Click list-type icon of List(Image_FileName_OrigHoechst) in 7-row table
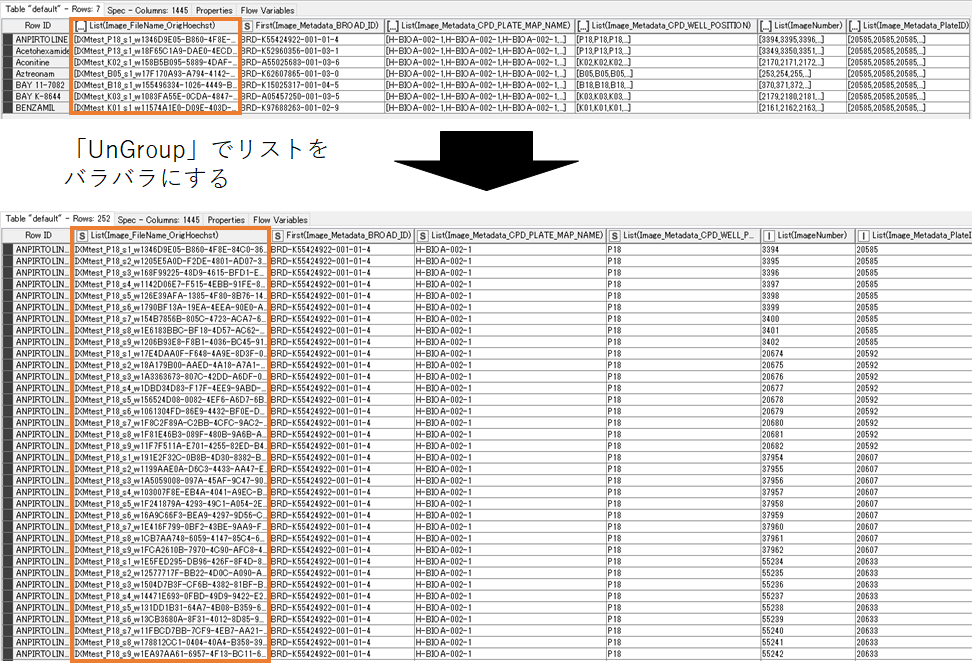This screenshot has height=663, width=972. (81, 26)
